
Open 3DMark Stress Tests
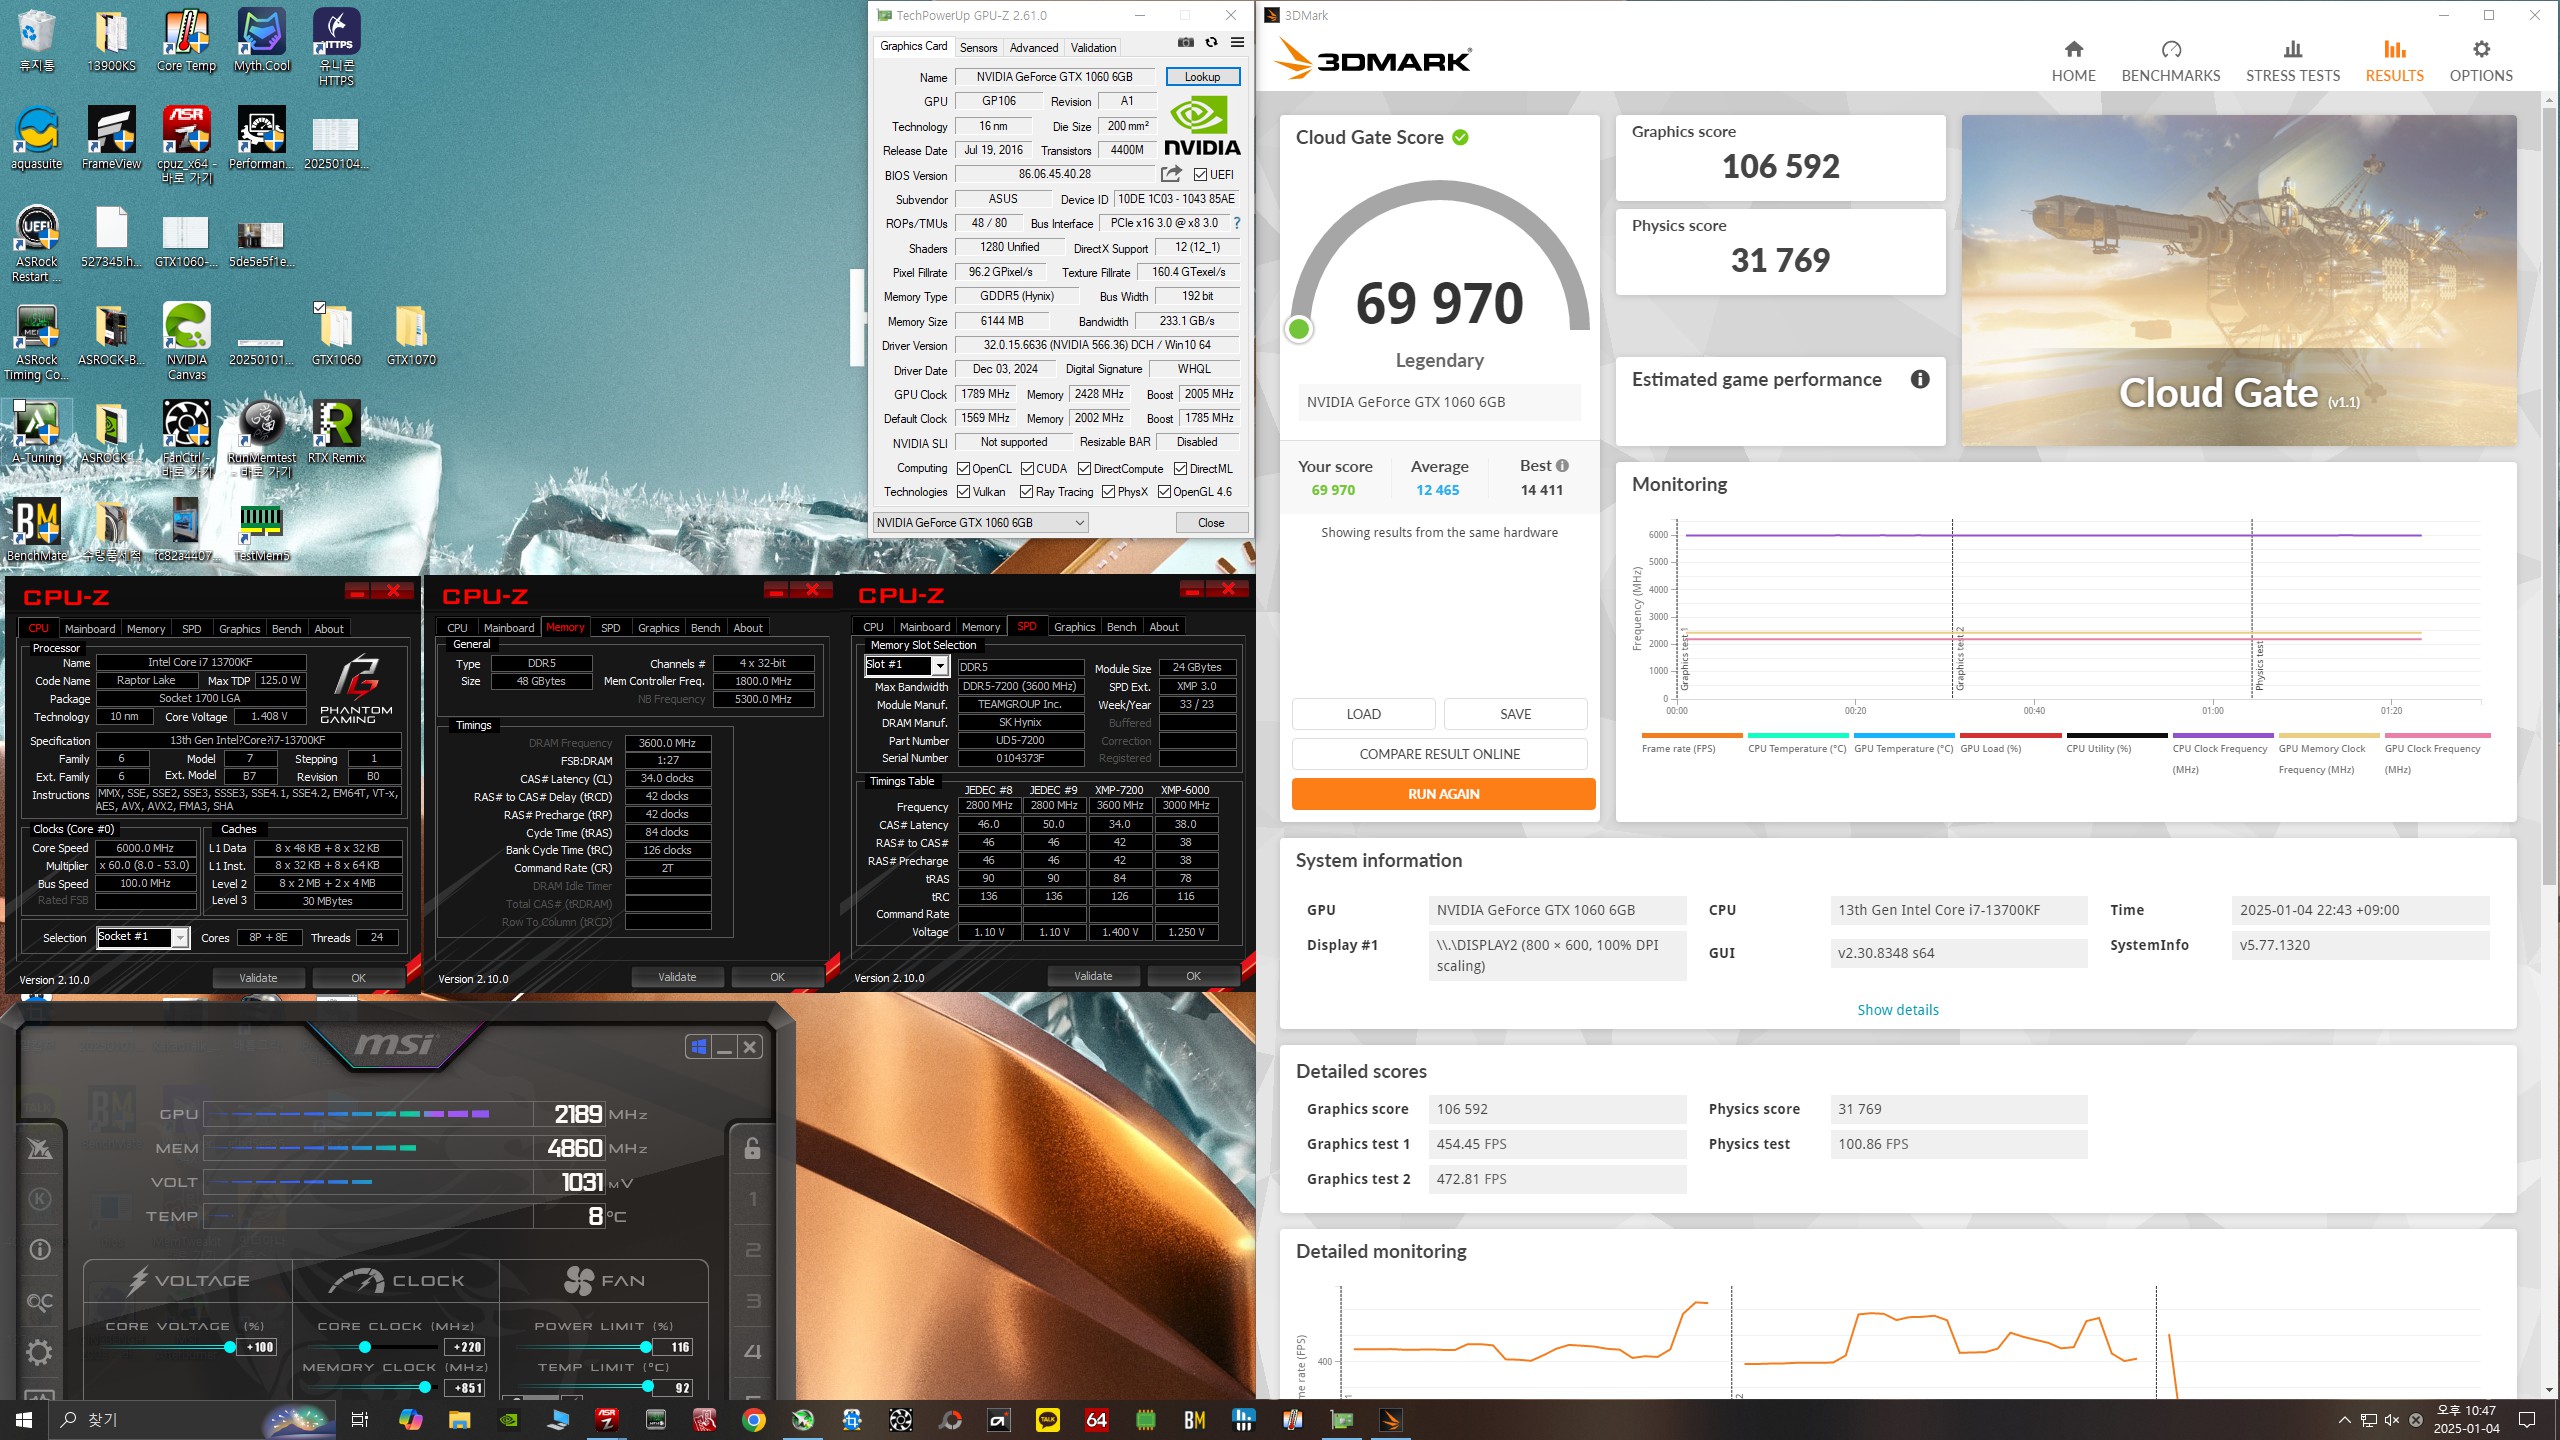(2292, 61)
